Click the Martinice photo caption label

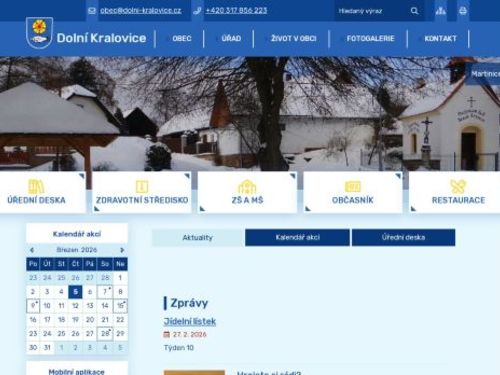pos(485,74)
